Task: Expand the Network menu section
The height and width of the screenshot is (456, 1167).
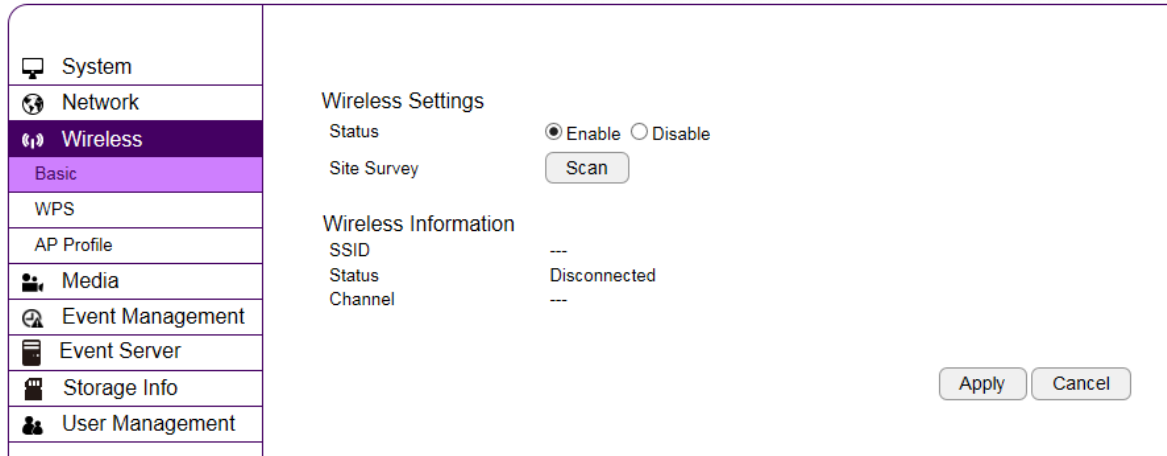Action: tap(100, 102)
